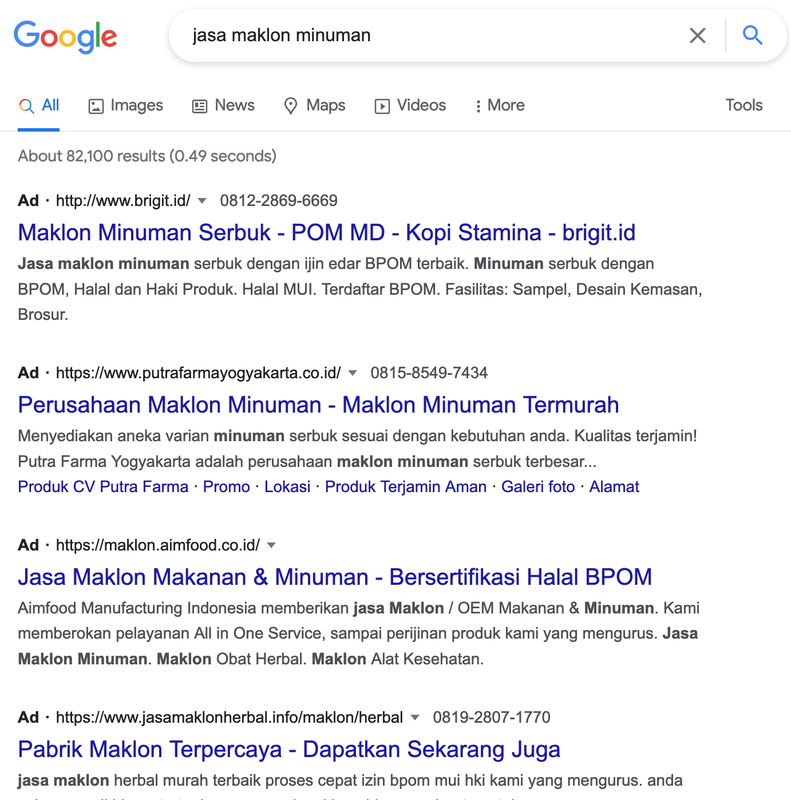The height and width of the screenshot is (800, 791).
Task: Open Maklon Minuman Serbuk brigit.id result
Action: click(x=326, y=233)
